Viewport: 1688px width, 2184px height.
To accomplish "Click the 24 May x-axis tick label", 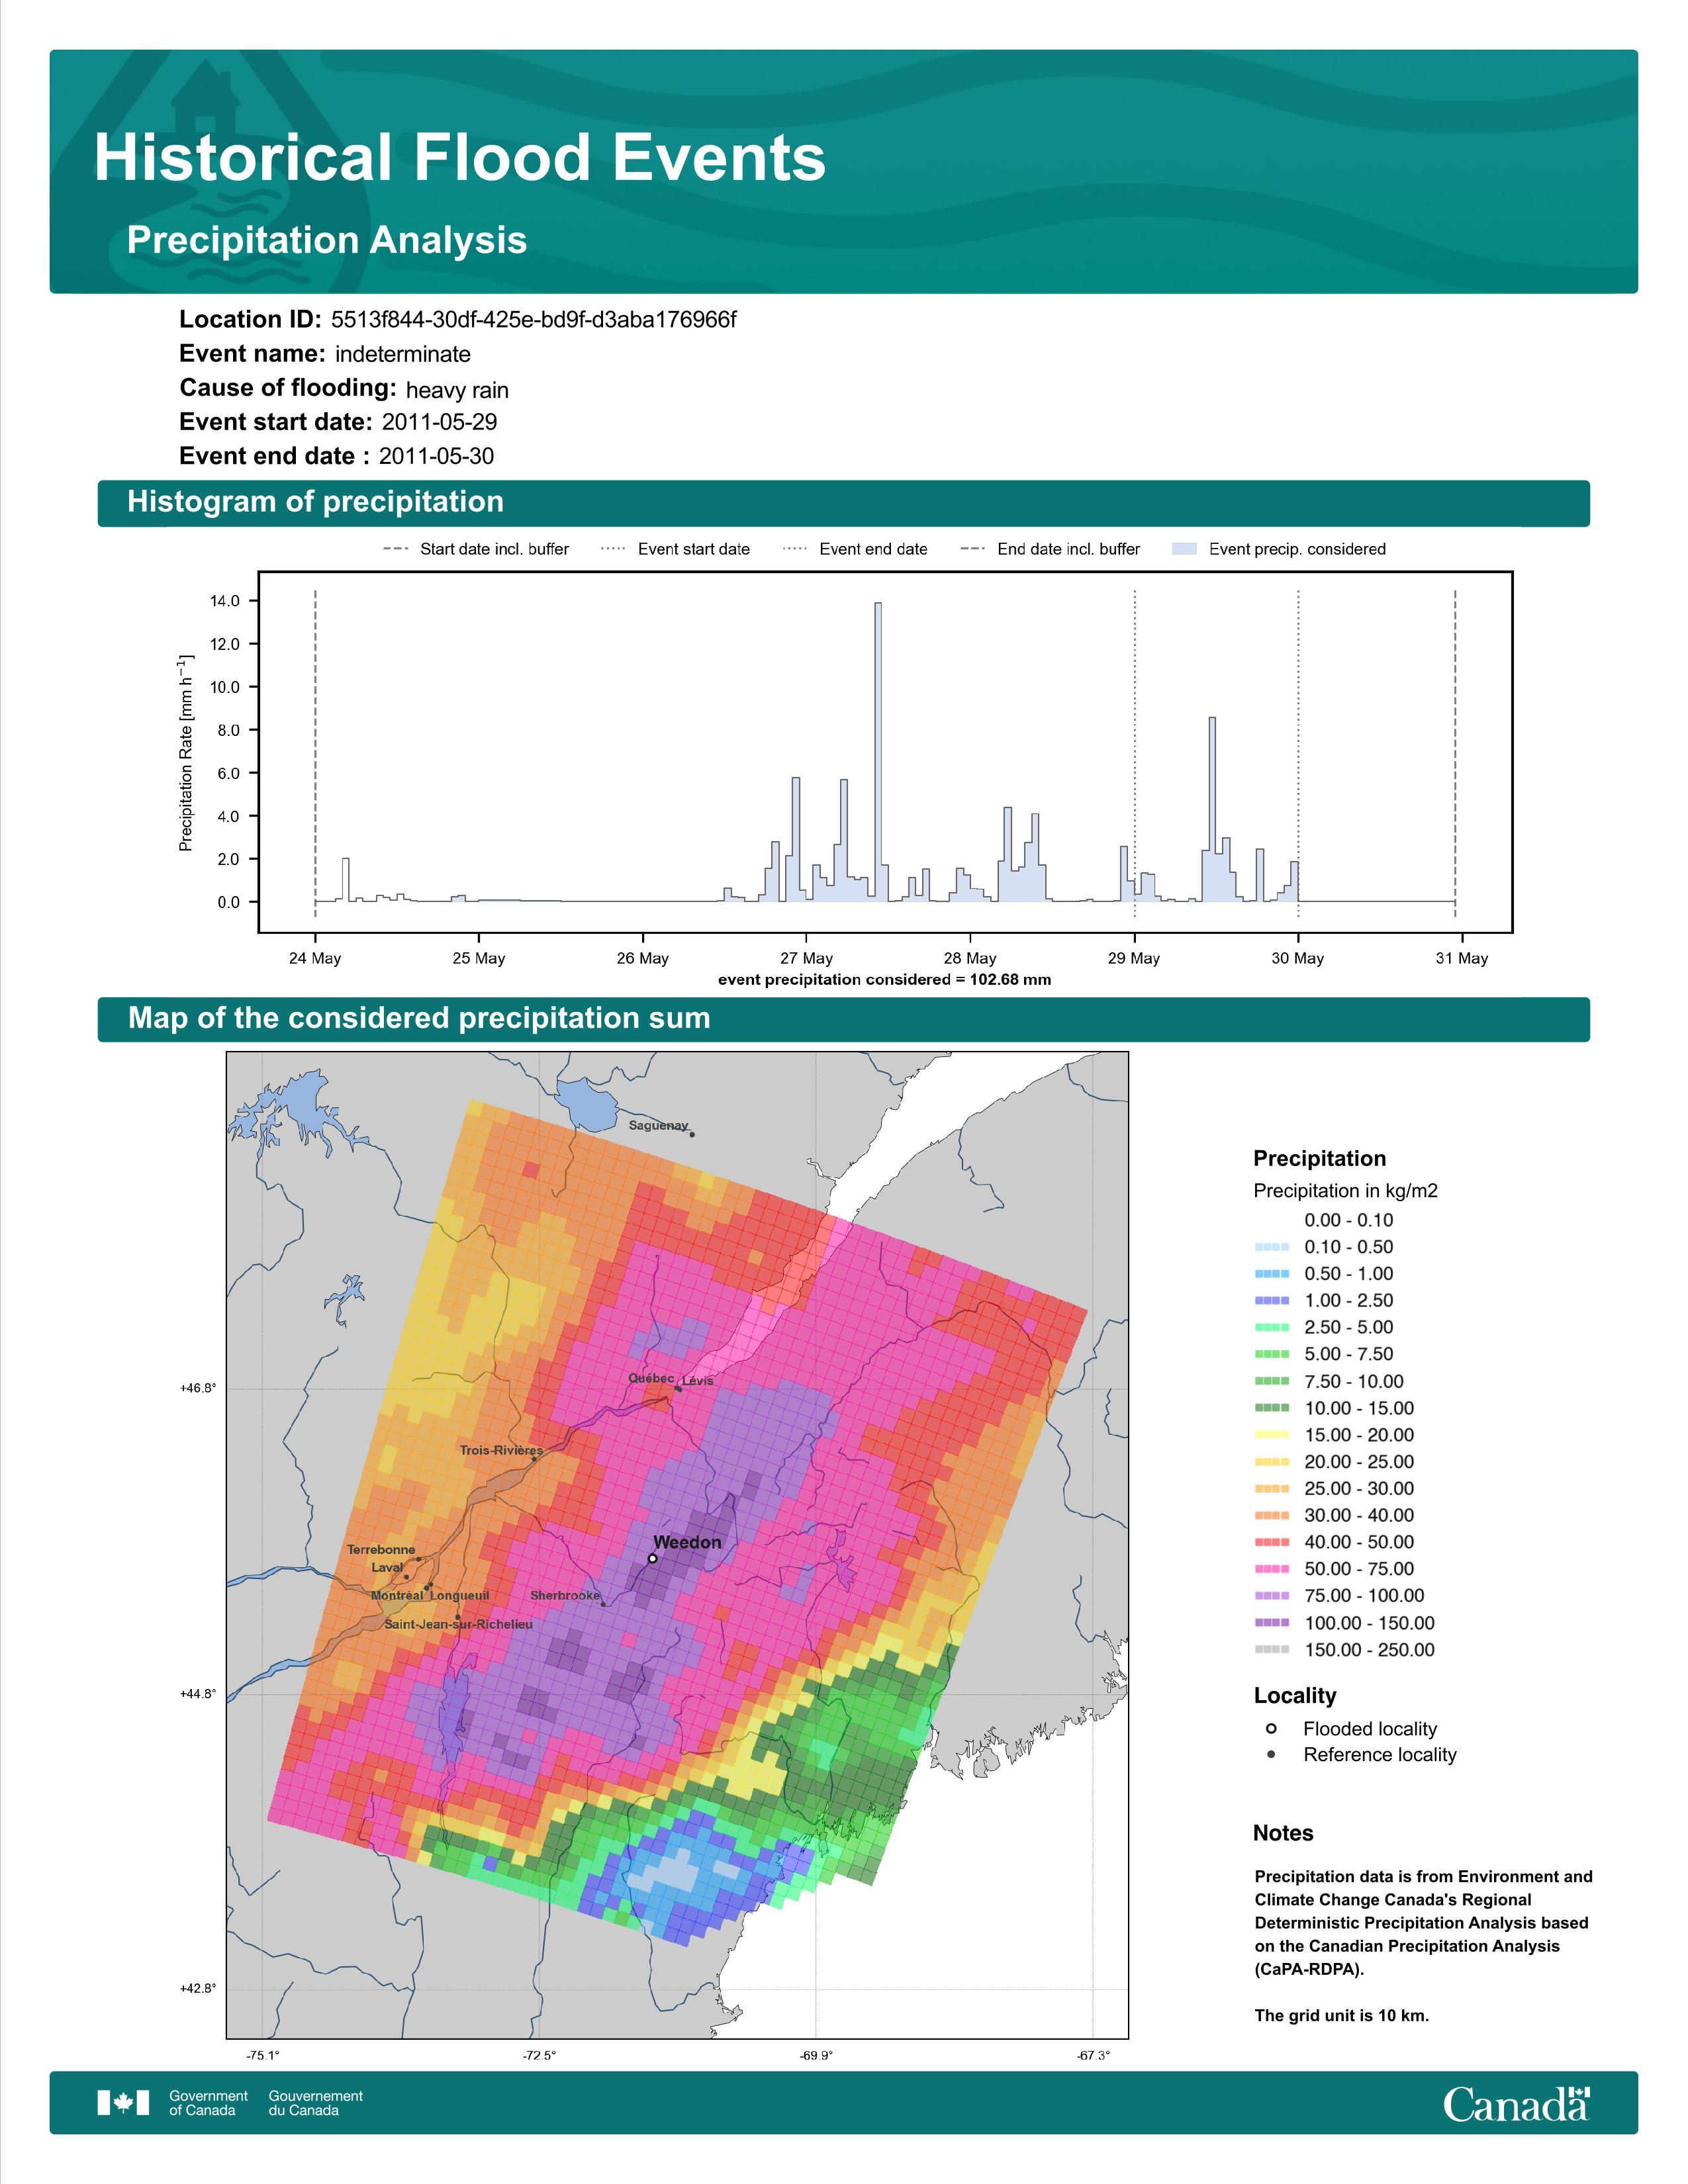I will [315, 958].
